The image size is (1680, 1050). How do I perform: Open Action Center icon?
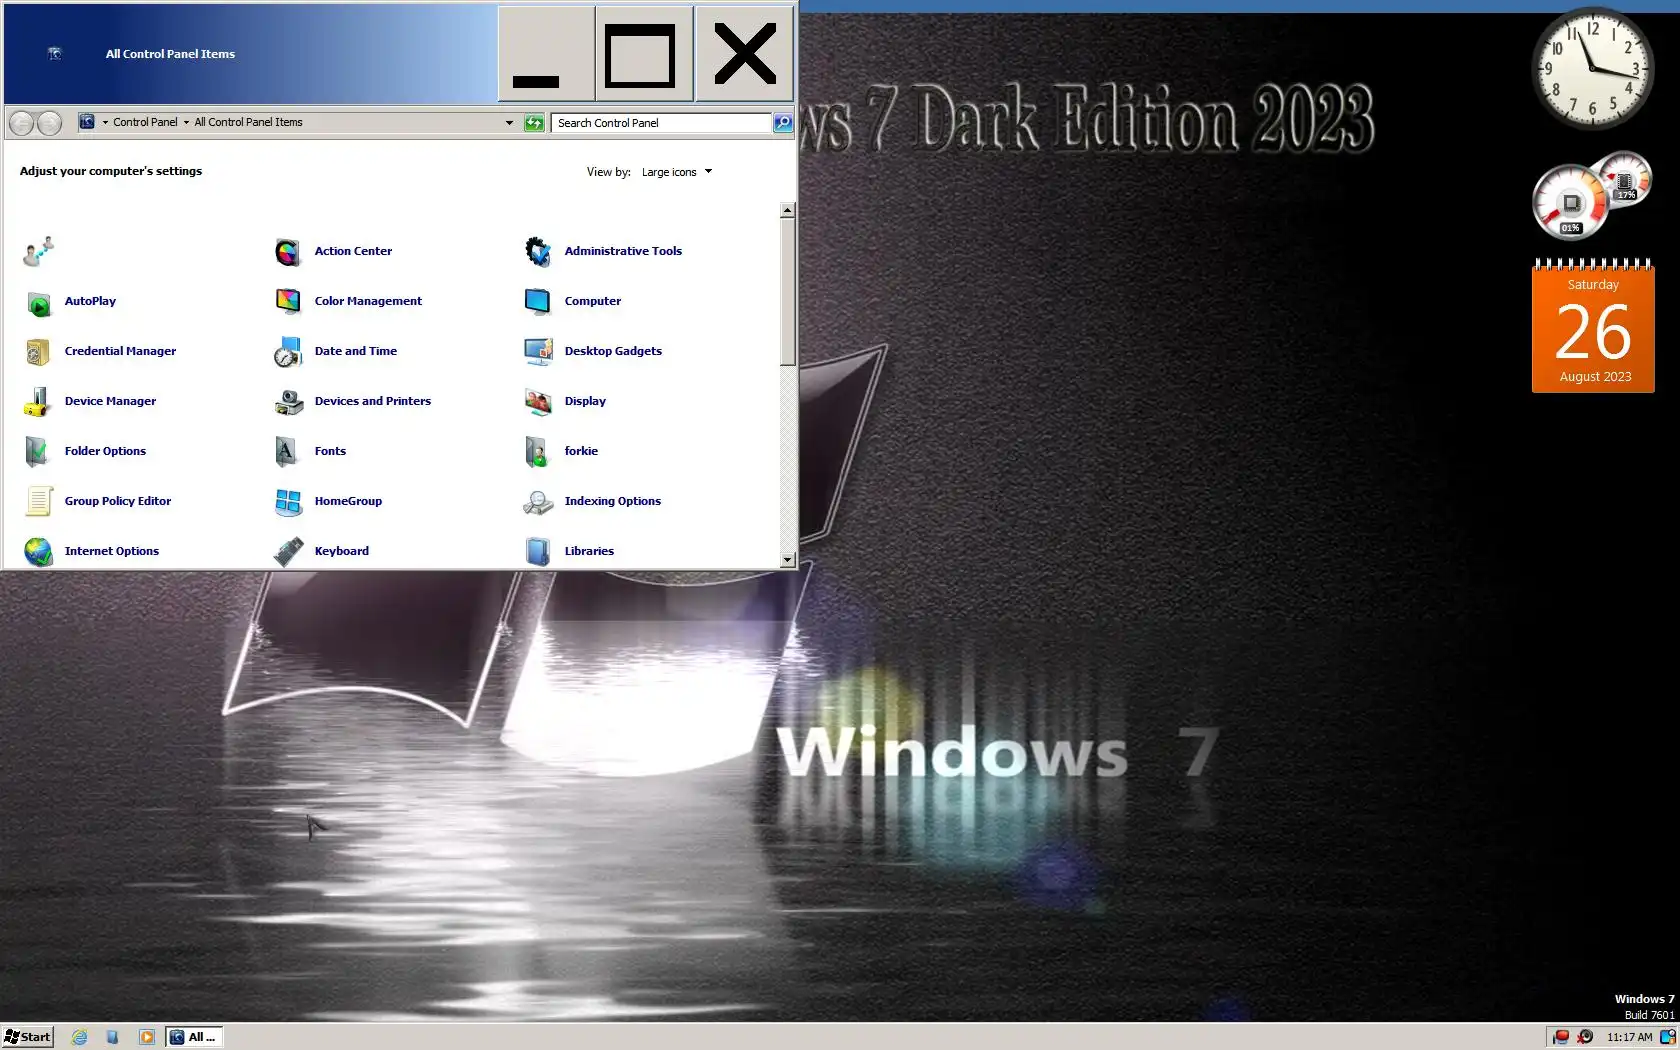[x=288, y=251]
